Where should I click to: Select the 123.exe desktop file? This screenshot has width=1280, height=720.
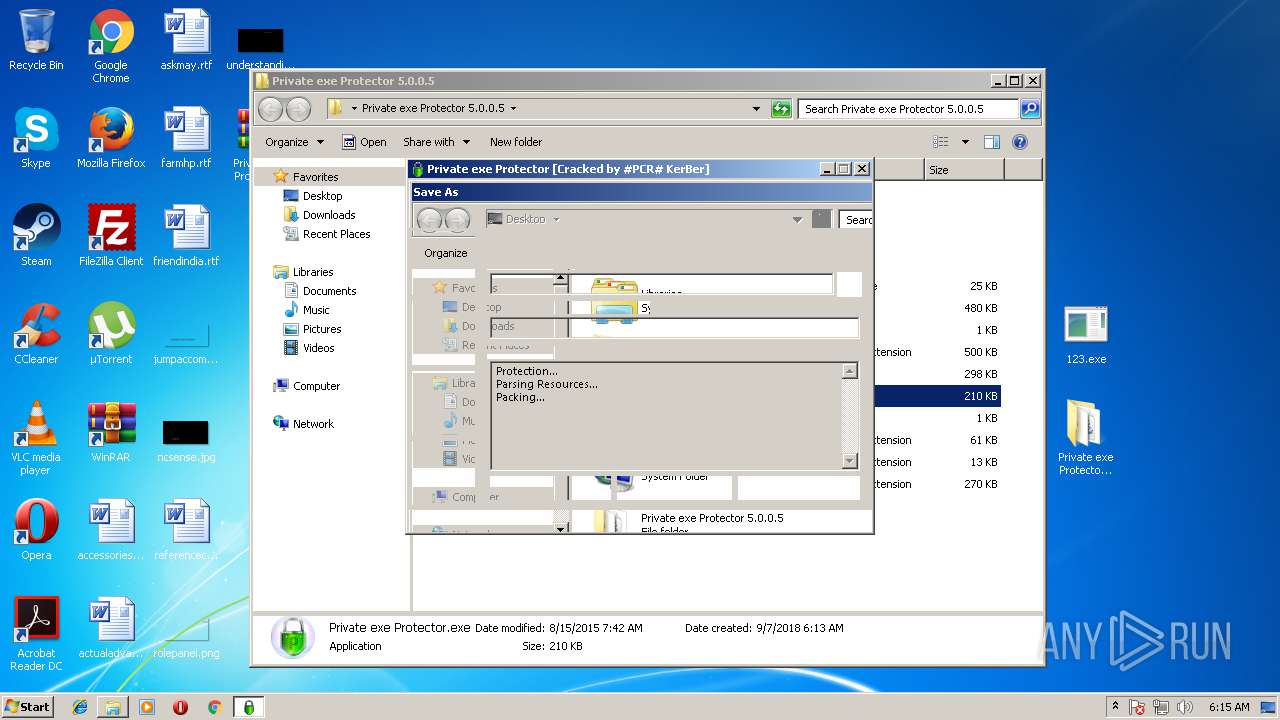(1086, 335)
